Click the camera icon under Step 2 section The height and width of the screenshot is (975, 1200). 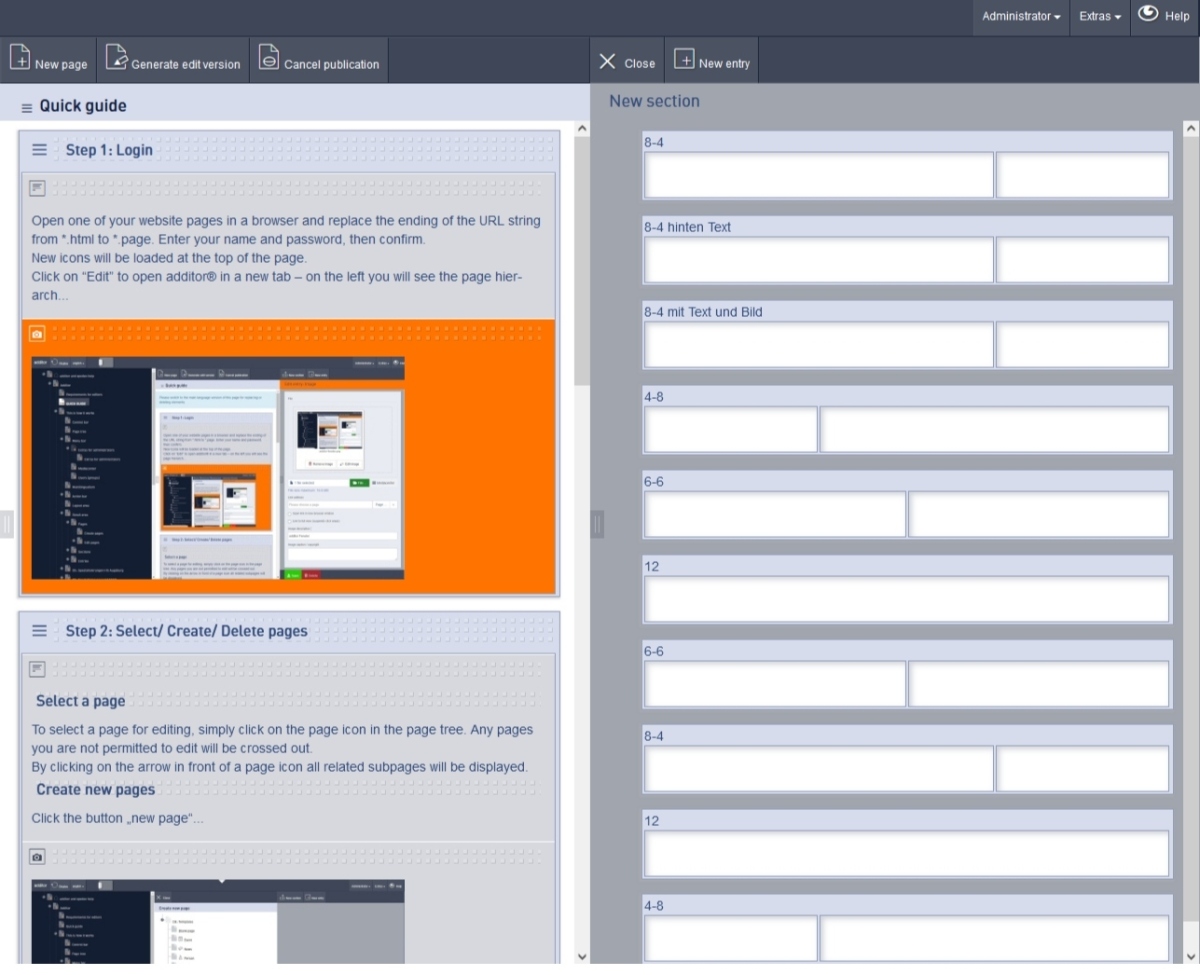37,857
